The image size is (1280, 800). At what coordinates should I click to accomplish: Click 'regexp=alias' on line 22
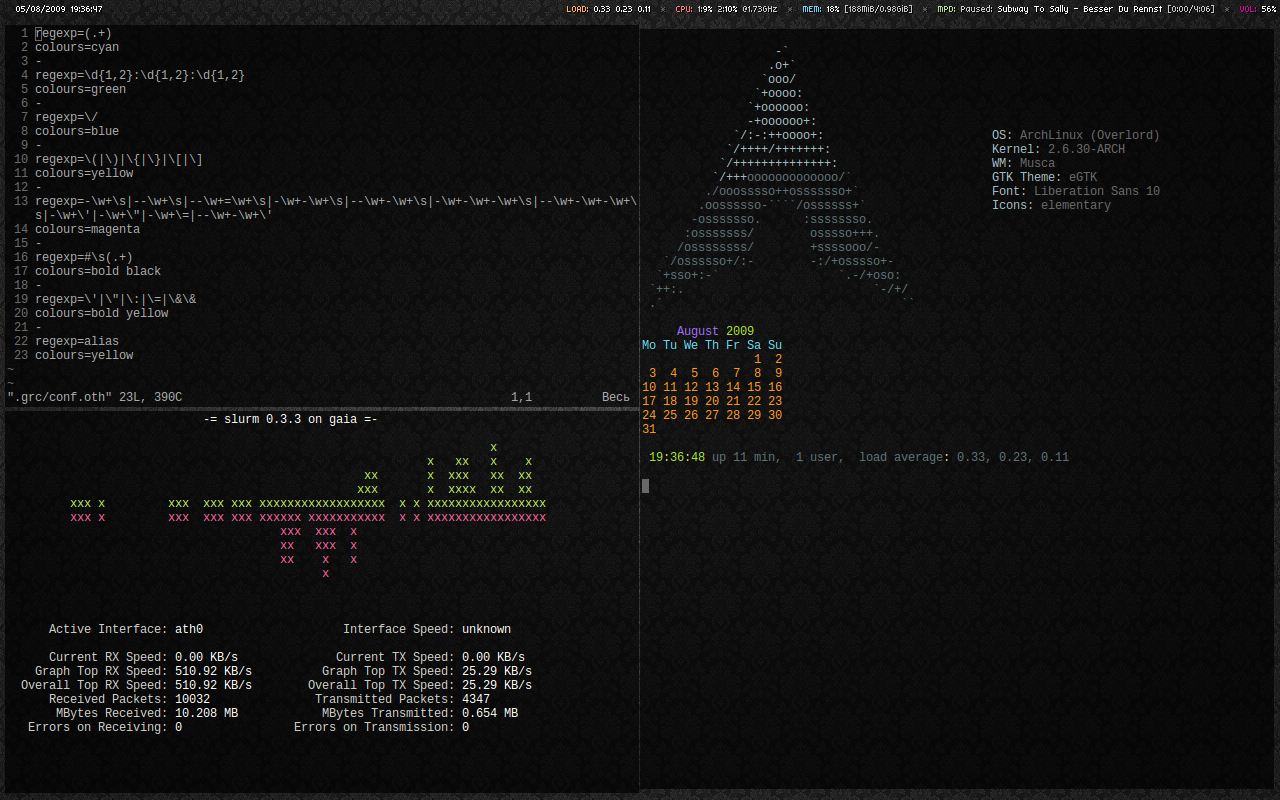pyautogui.click(x=77, y=341)
